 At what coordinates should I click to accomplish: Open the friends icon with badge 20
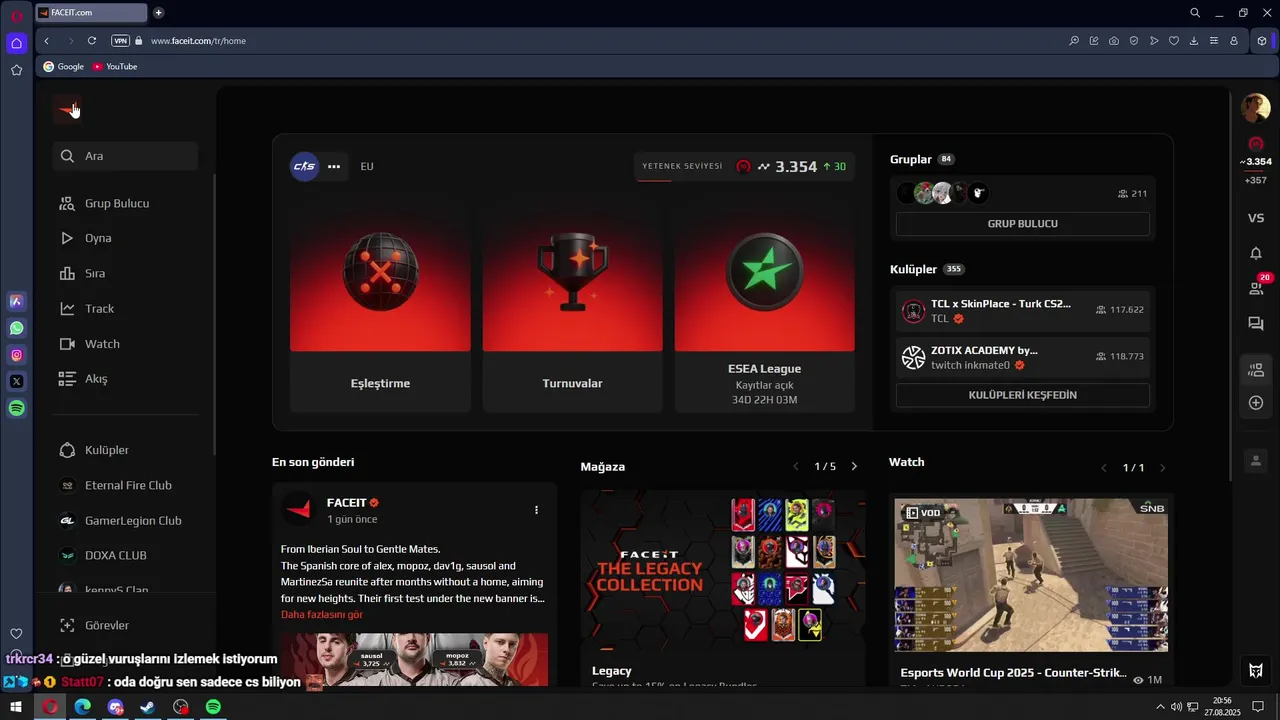pos(1256,288)
